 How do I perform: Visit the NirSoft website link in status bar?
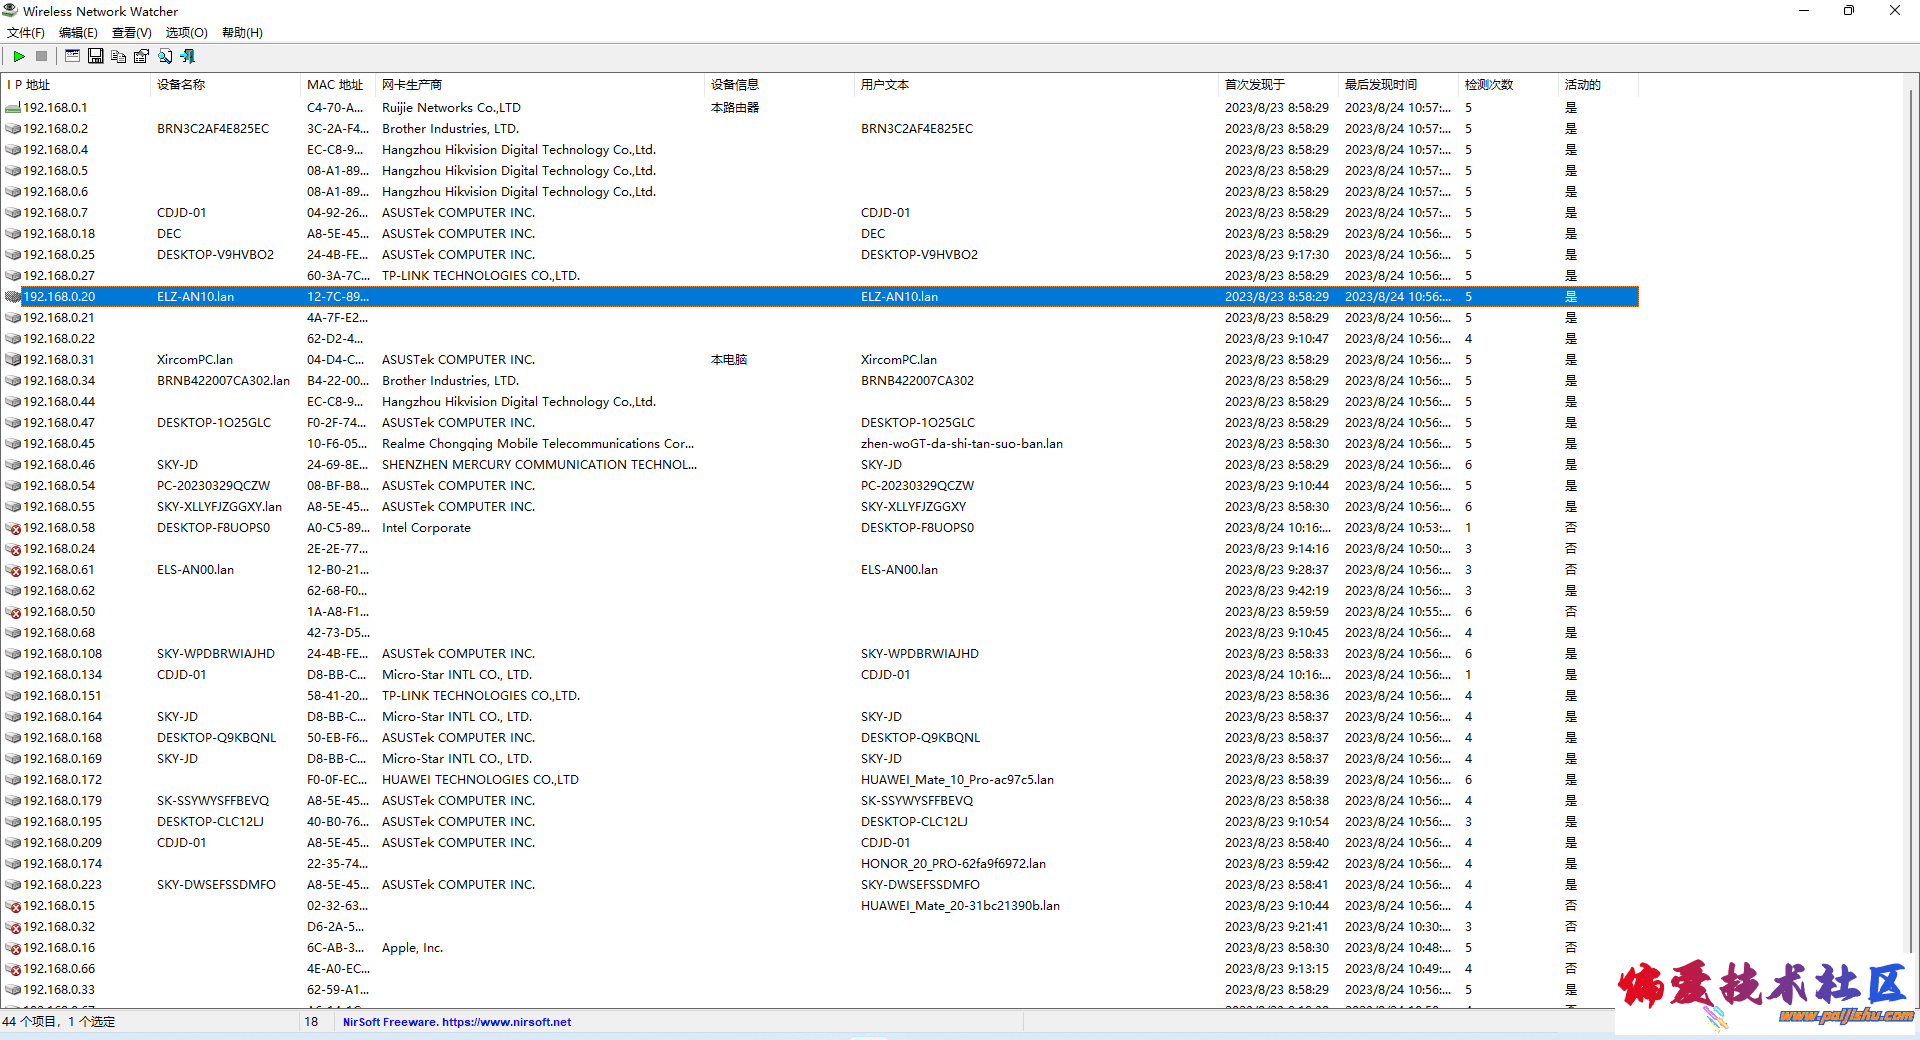[457, 1022]
